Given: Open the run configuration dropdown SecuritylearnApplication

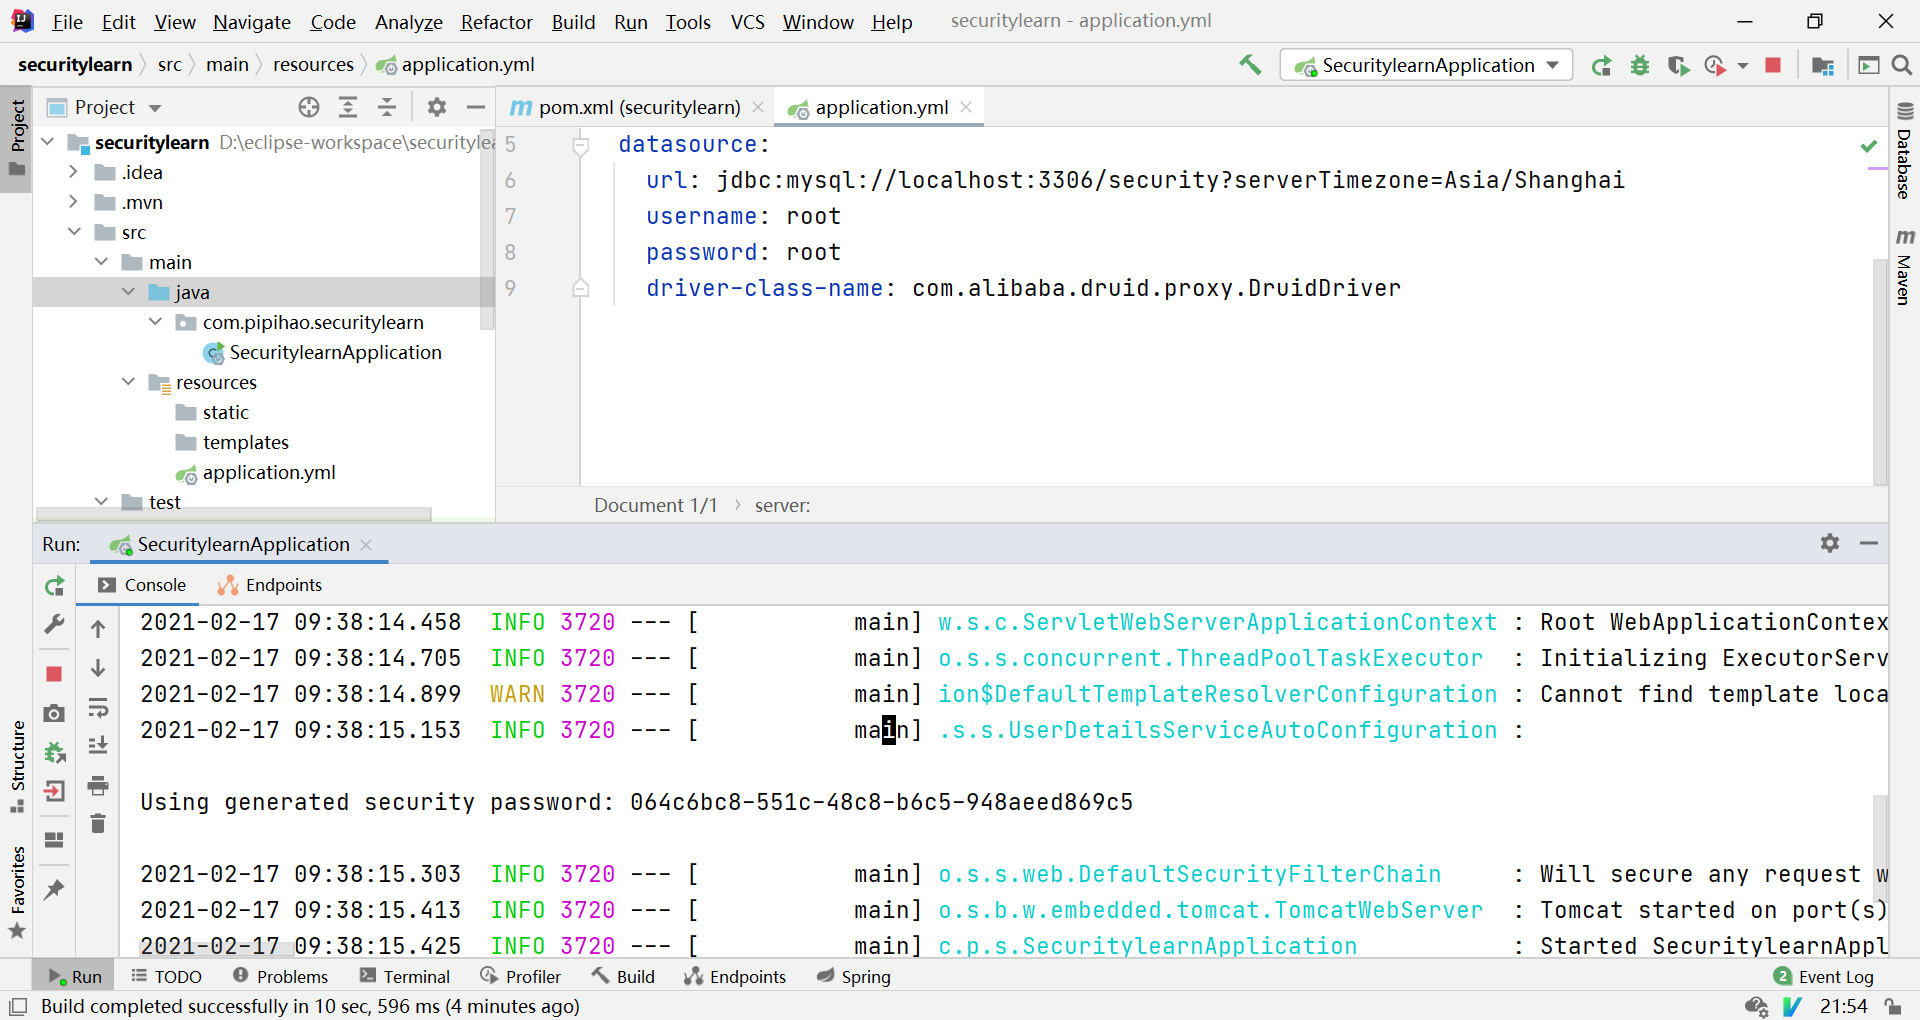Looking at the screenshot, I should click(1427, 66).
